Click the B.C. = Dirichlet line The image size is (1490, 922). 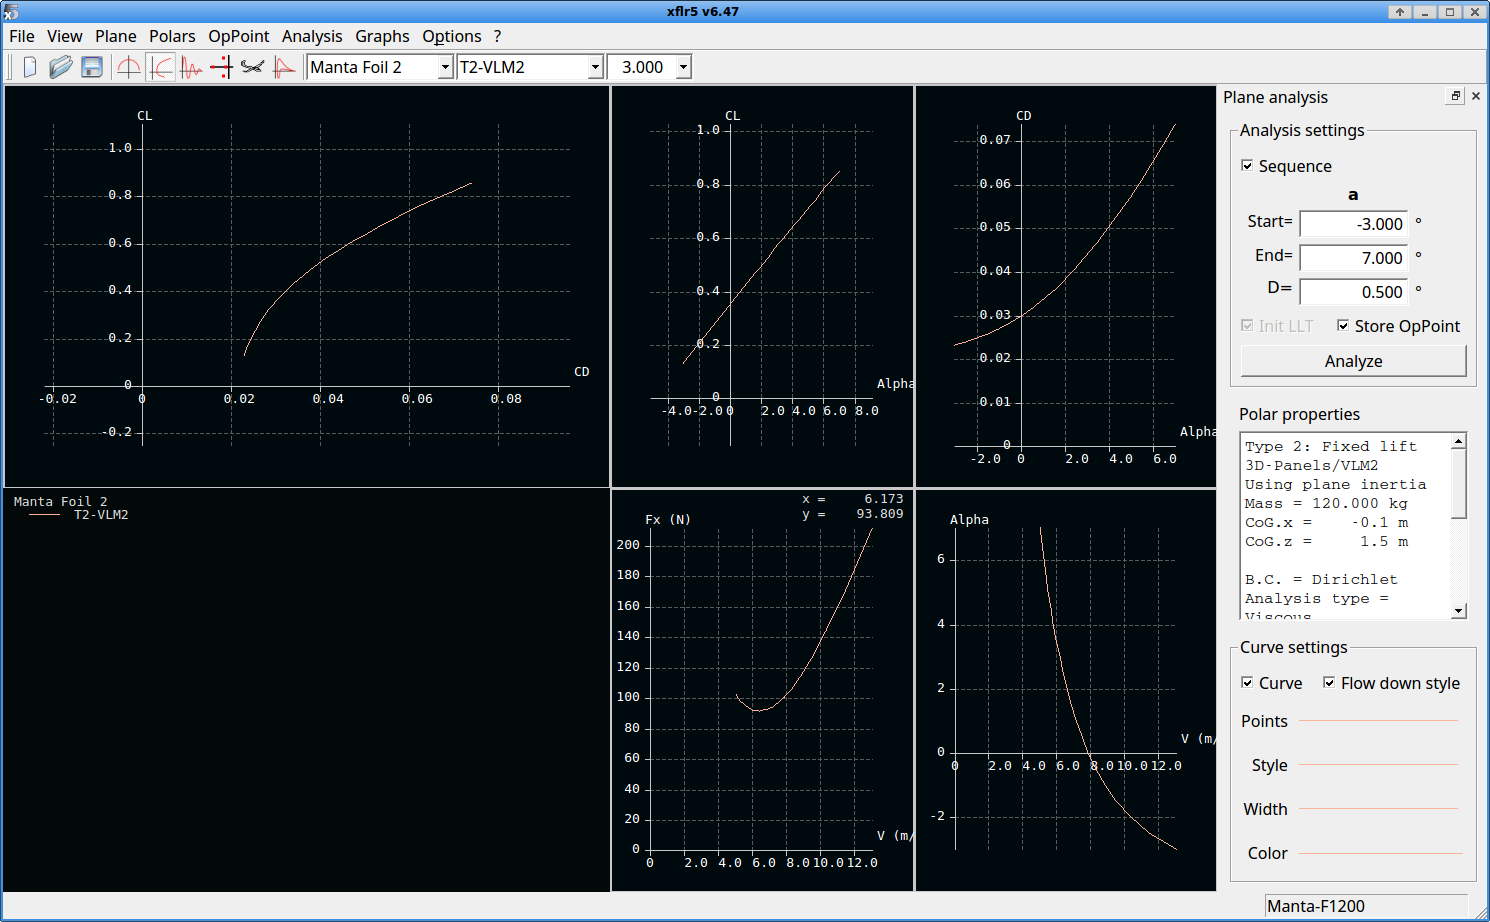coord(1321,580)
